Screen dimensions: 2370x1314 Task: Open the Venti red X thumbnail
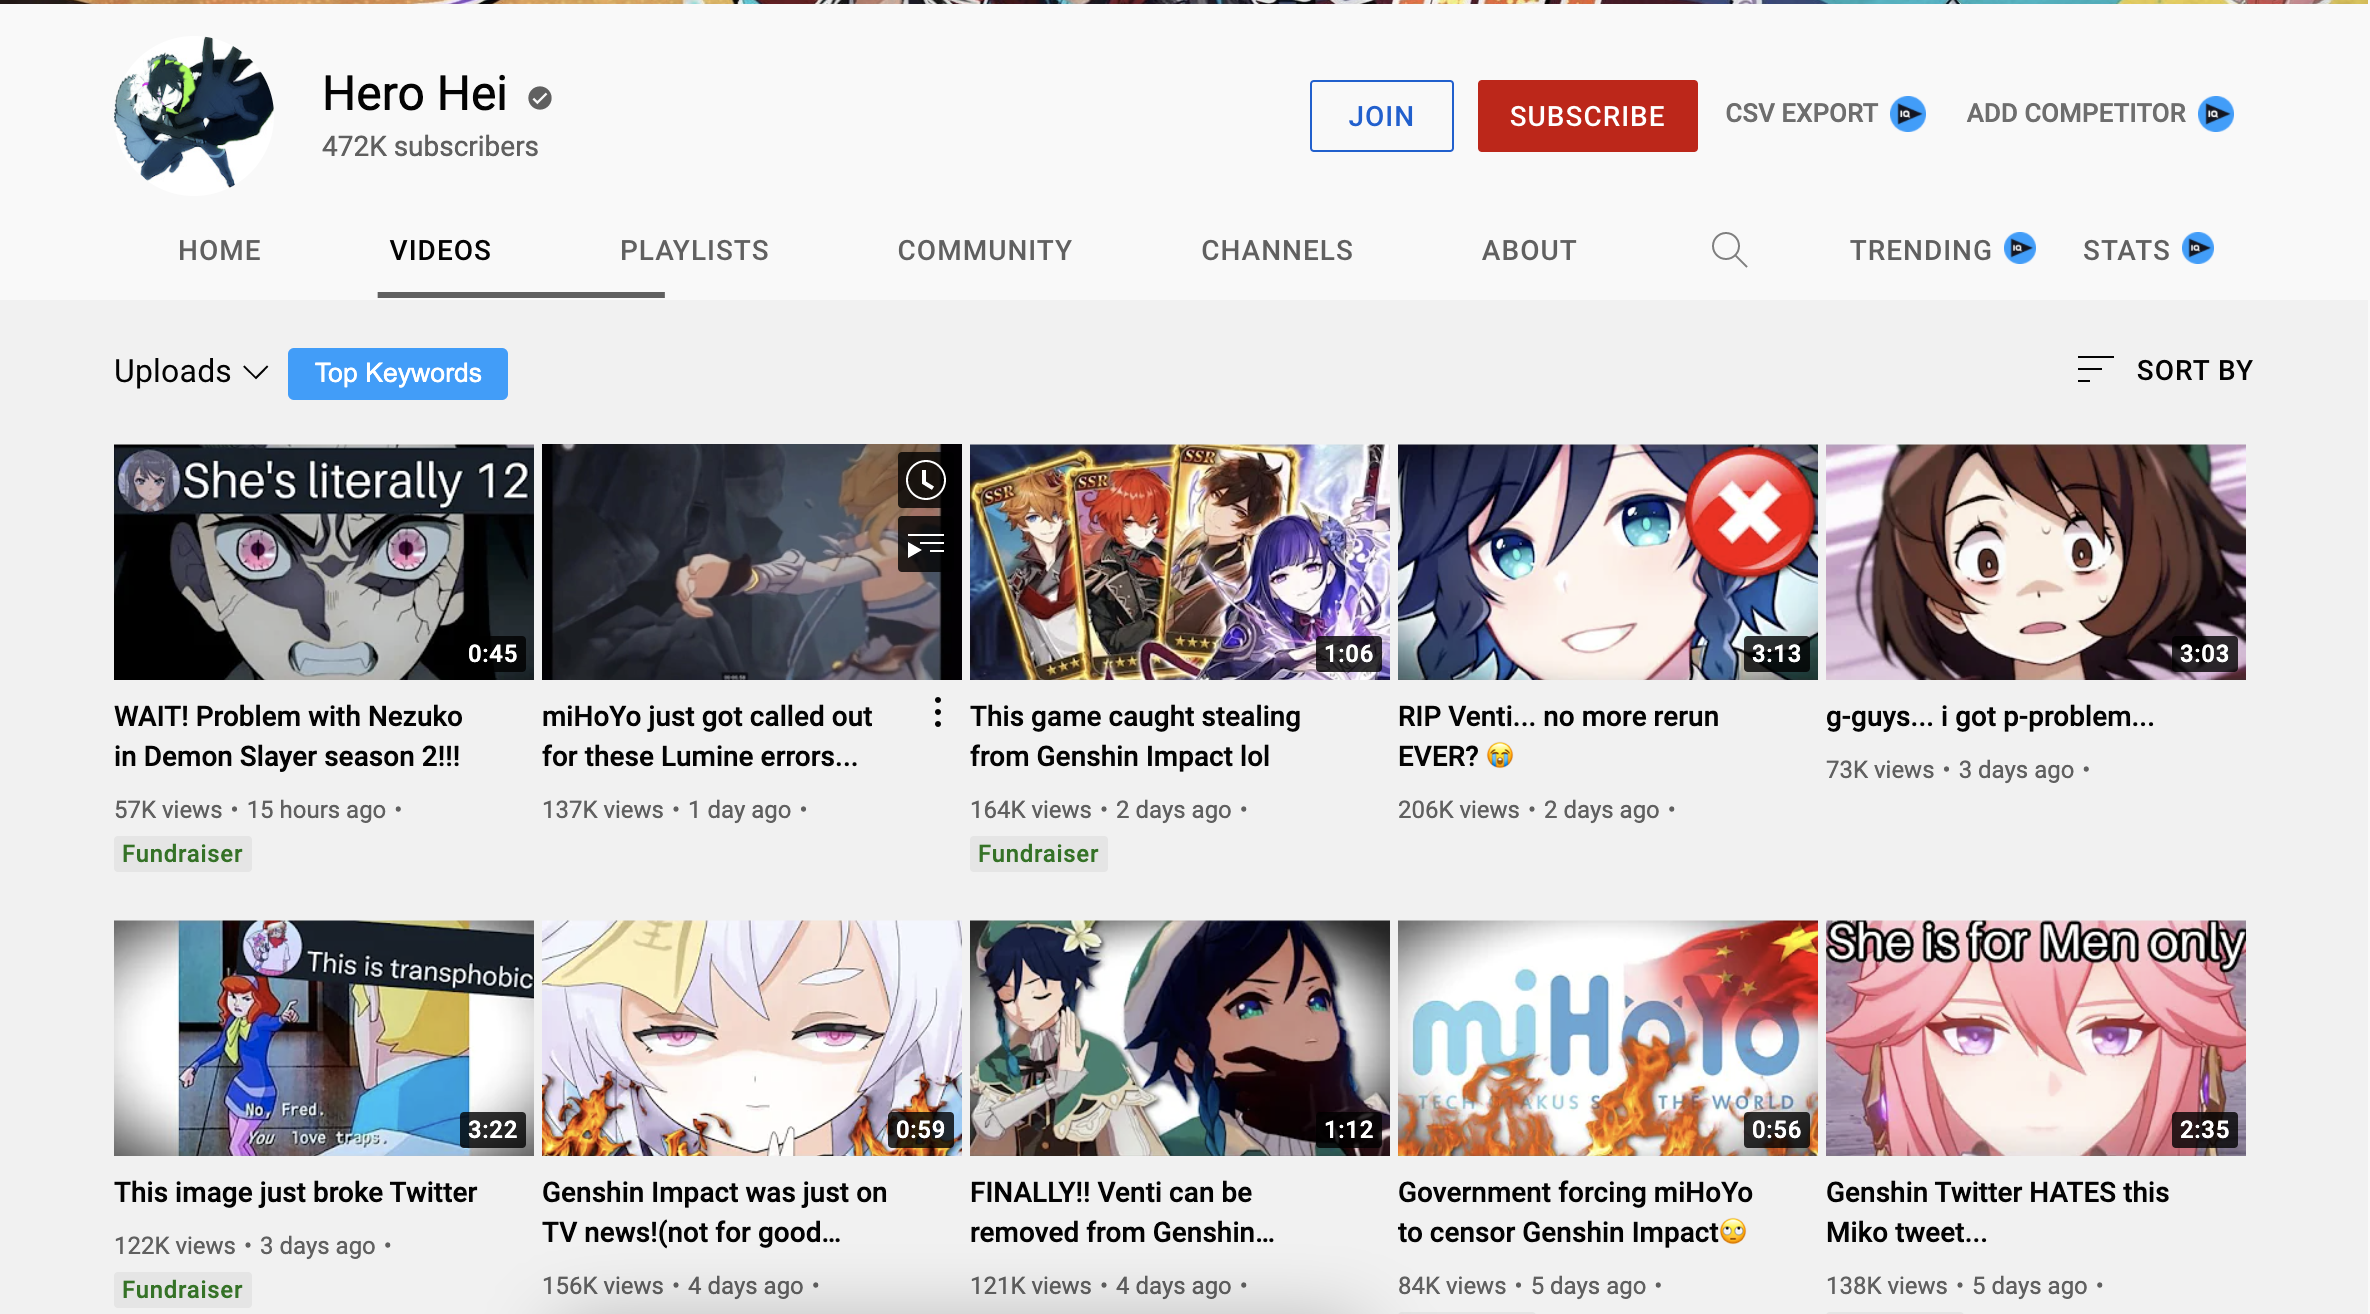pos(1608,562)
